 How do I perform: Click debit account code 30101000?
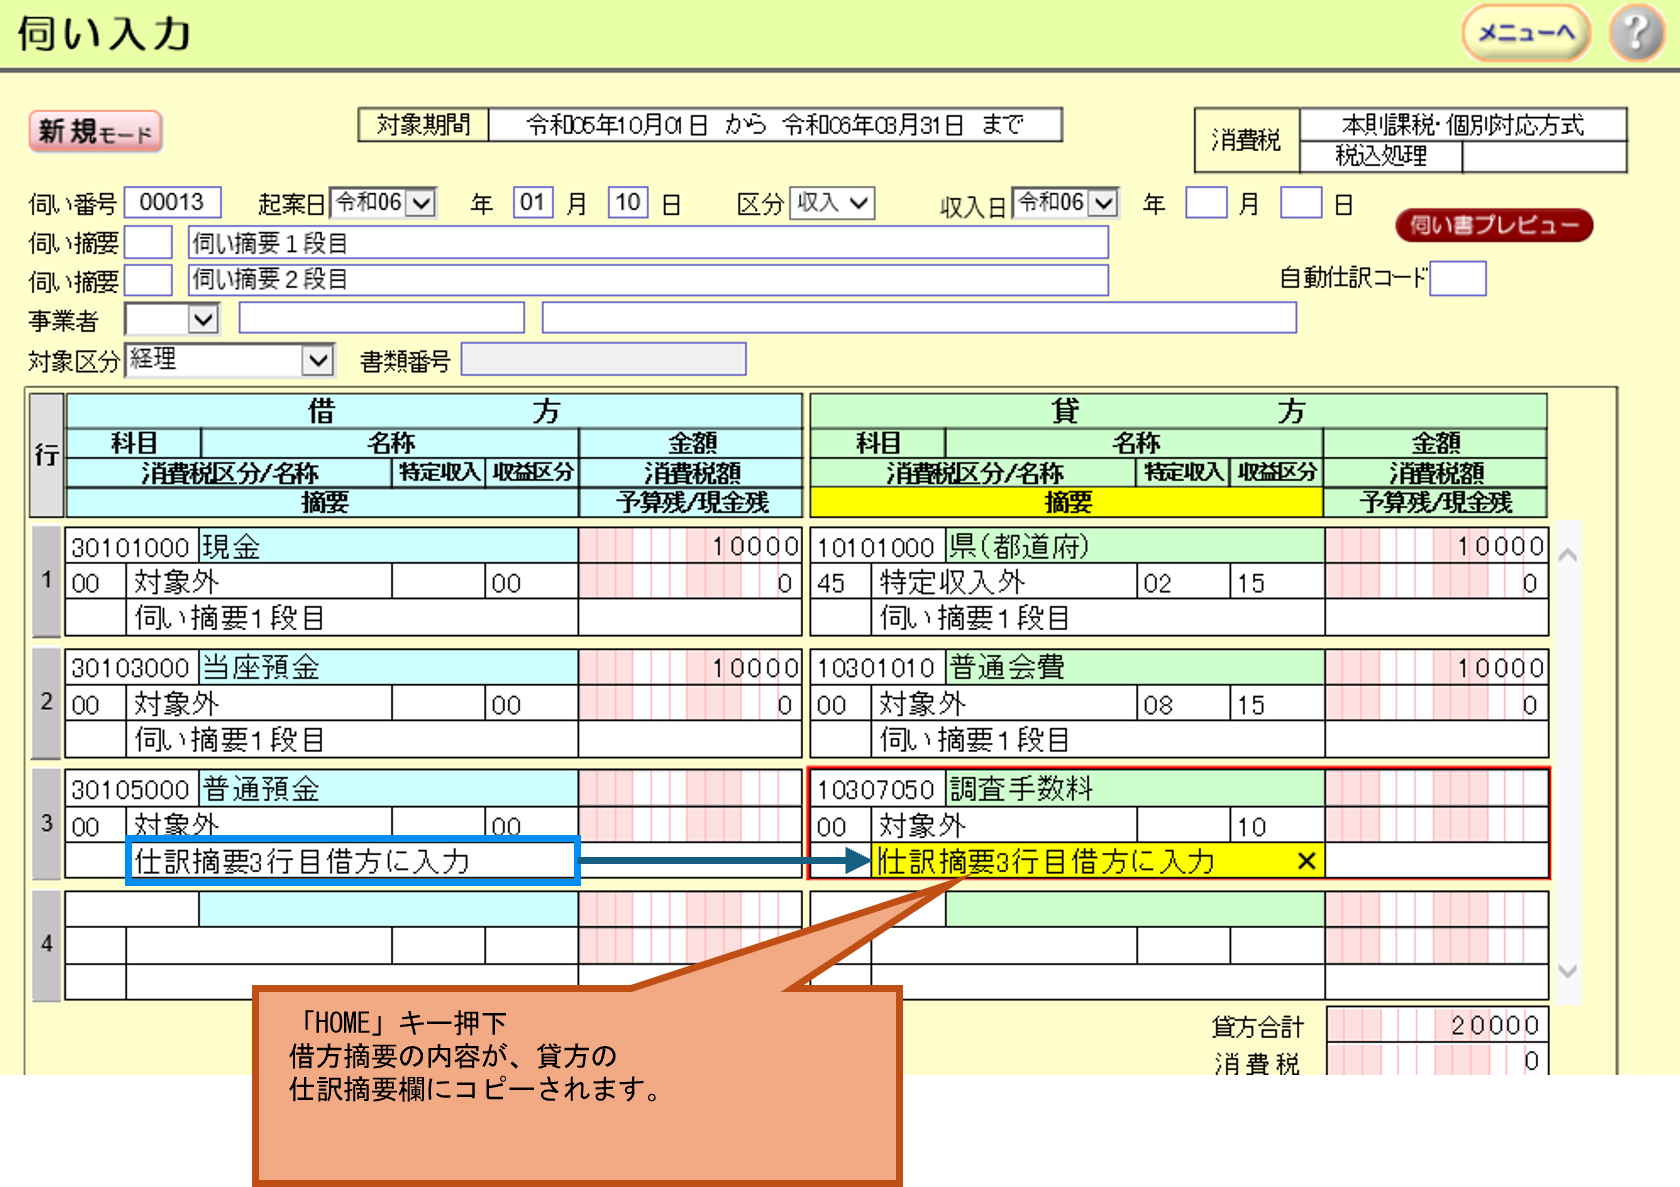pyautogui.click(x=131, y=547)
